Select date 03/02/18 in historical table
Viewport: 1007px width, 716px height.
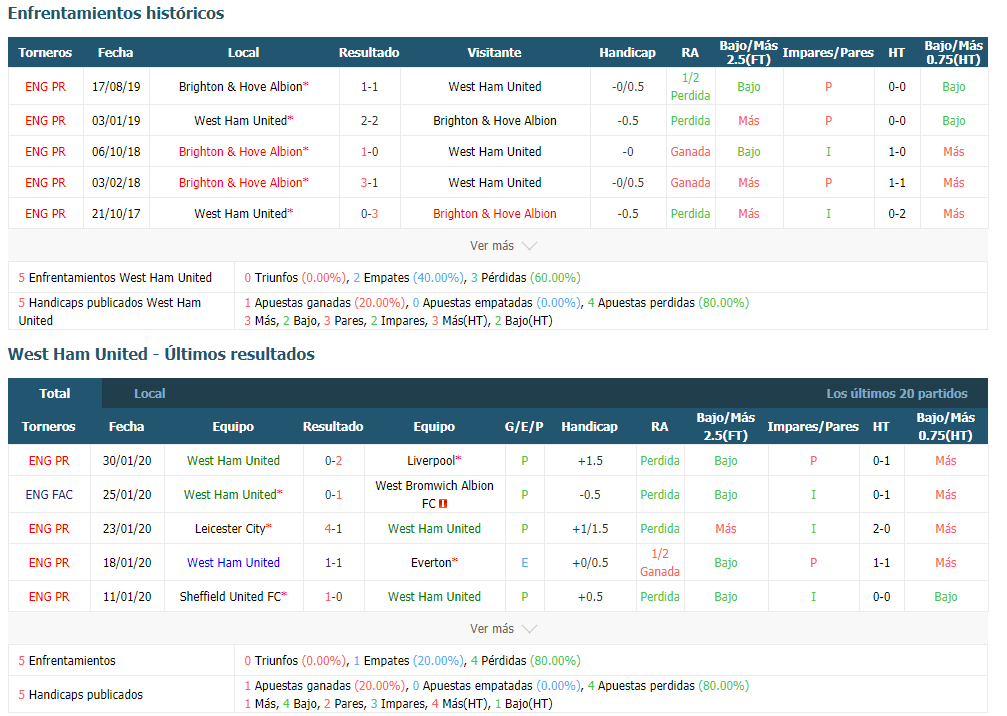pyautogui.click(x=116, y=182)
